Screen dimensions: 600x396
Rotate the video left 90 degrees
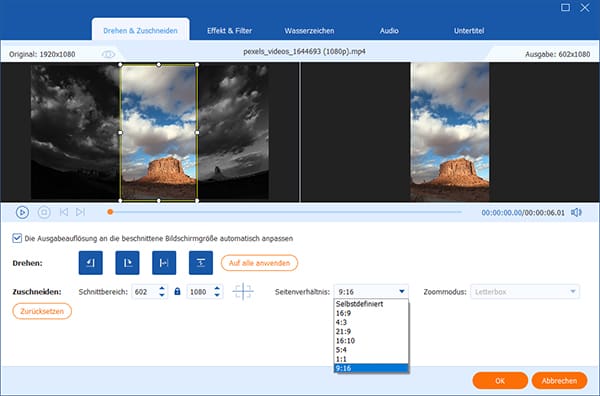91,263
